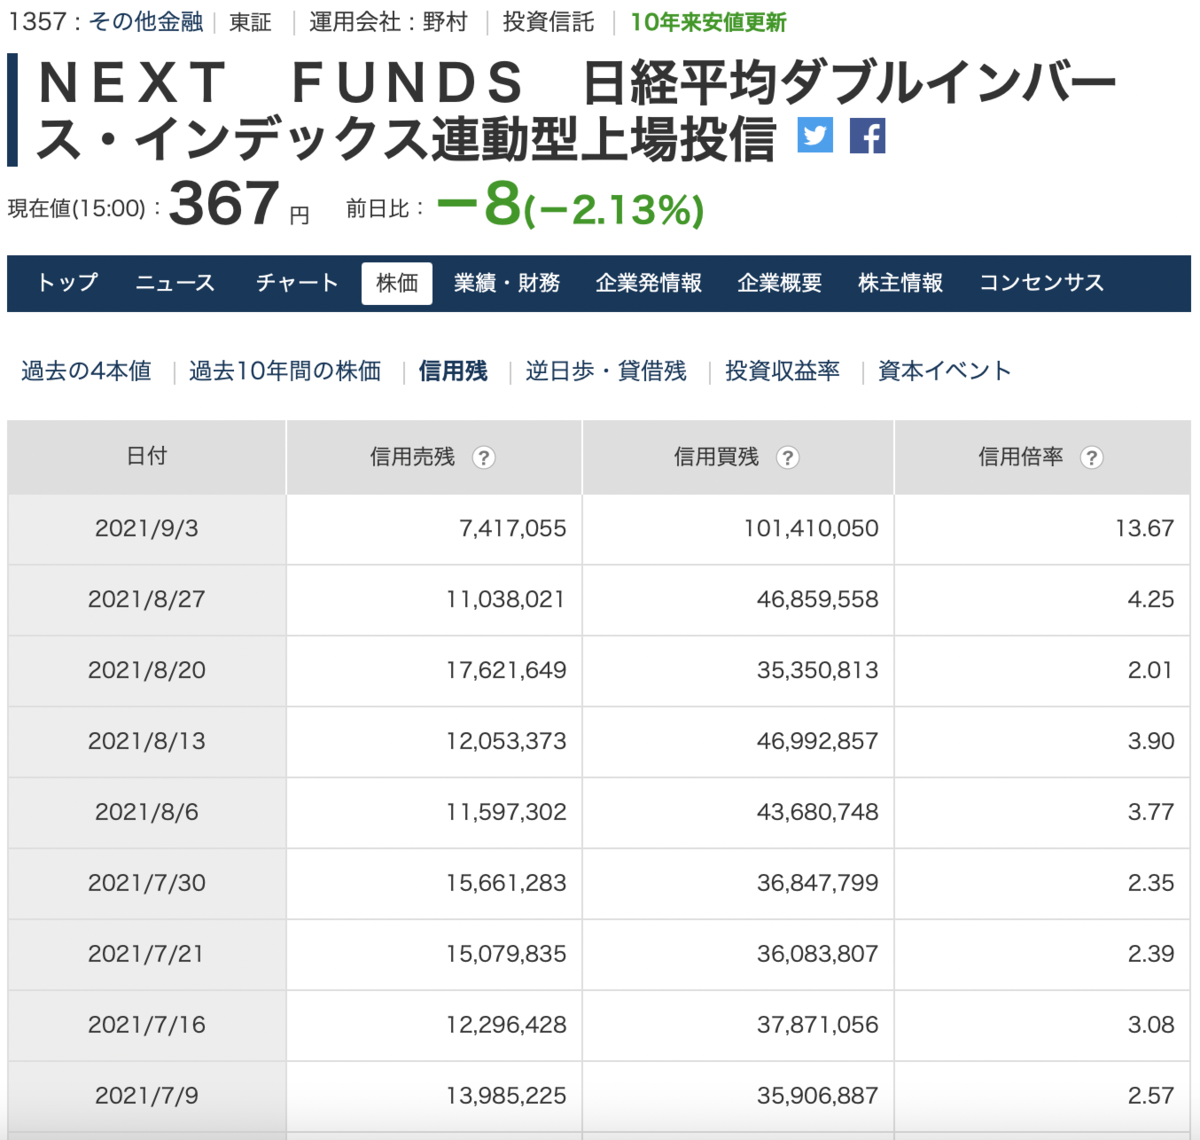This screenshot has height=1140, width=1200.
Task: Click the value 12,053,373
Action: point(506,742)
